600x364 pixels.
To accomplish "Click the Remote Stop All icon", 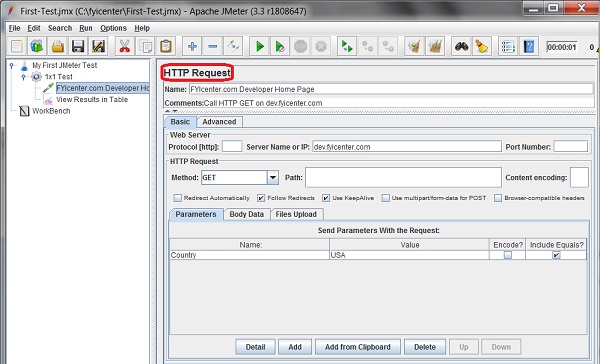I will click(x=367, y=47).
